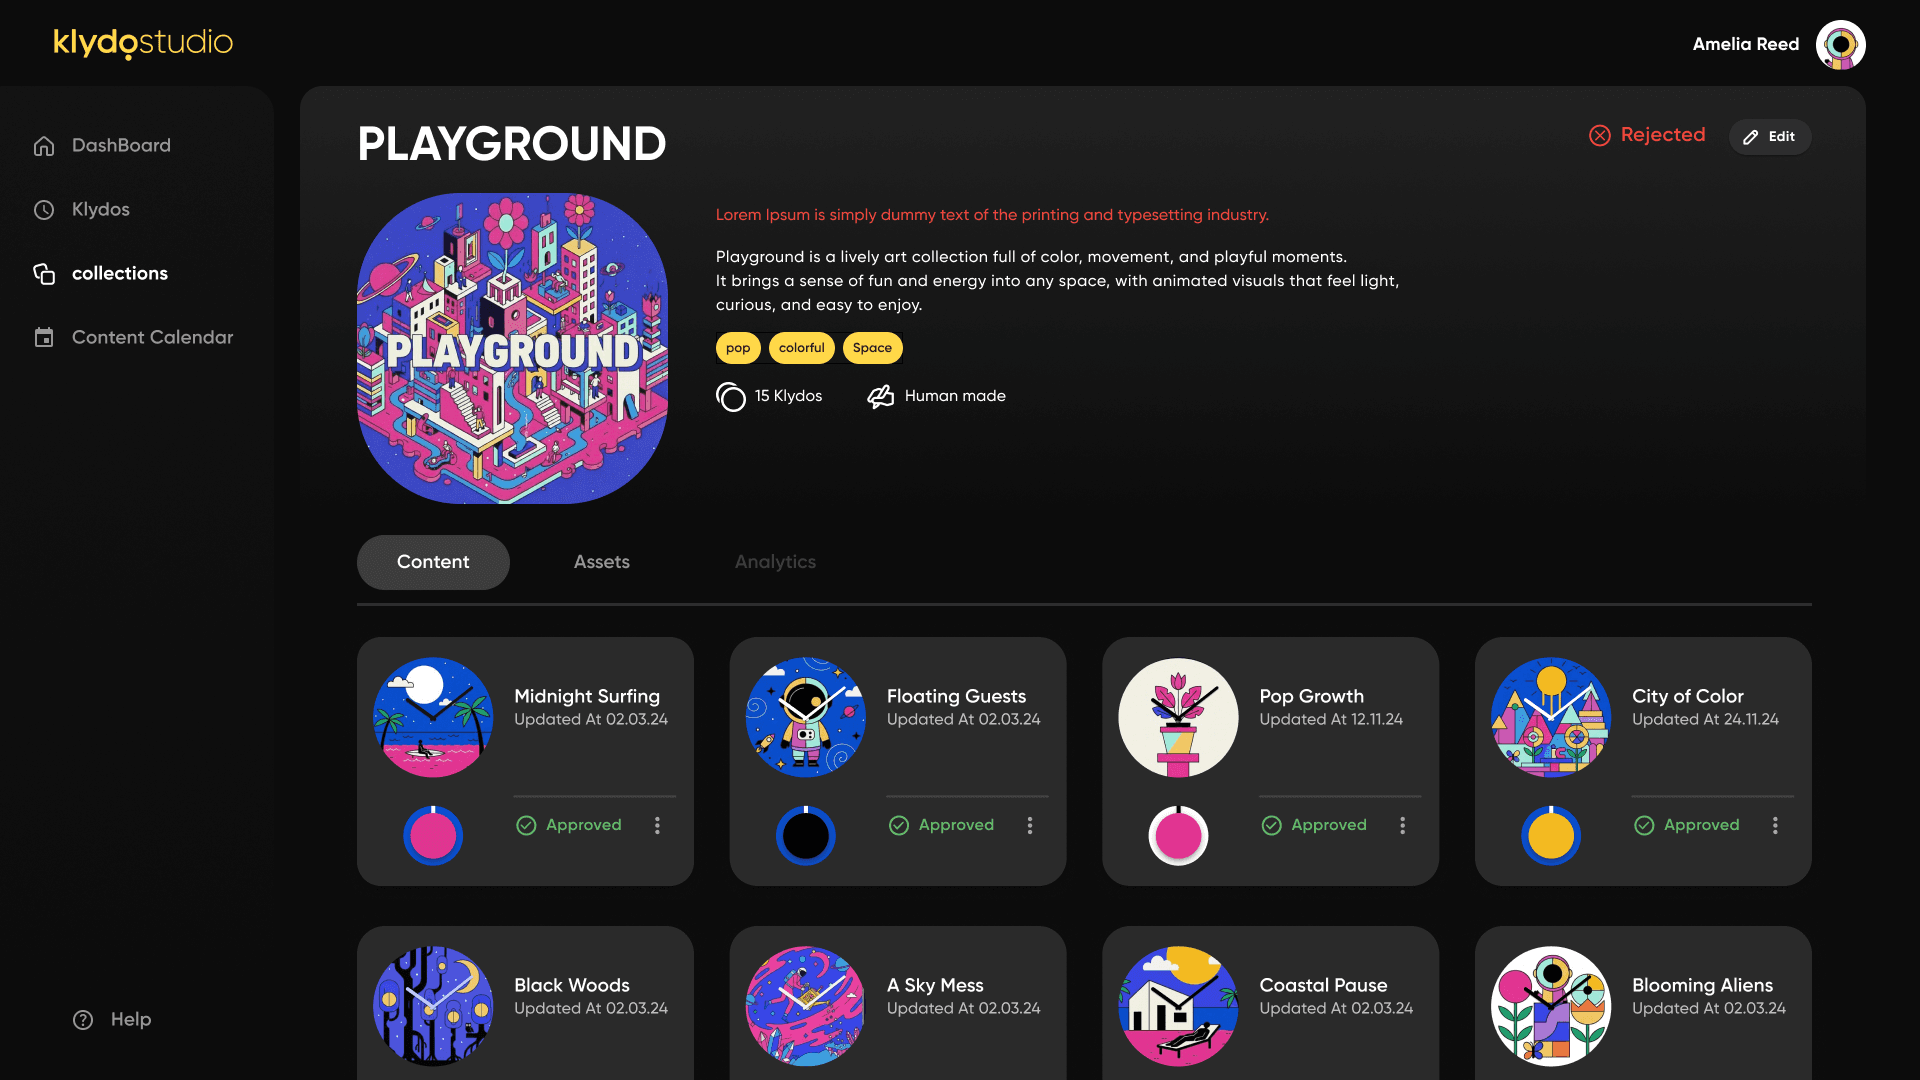Switch to the Assets tab
The image size is (1920, 1080).
(x=602, y=562)
